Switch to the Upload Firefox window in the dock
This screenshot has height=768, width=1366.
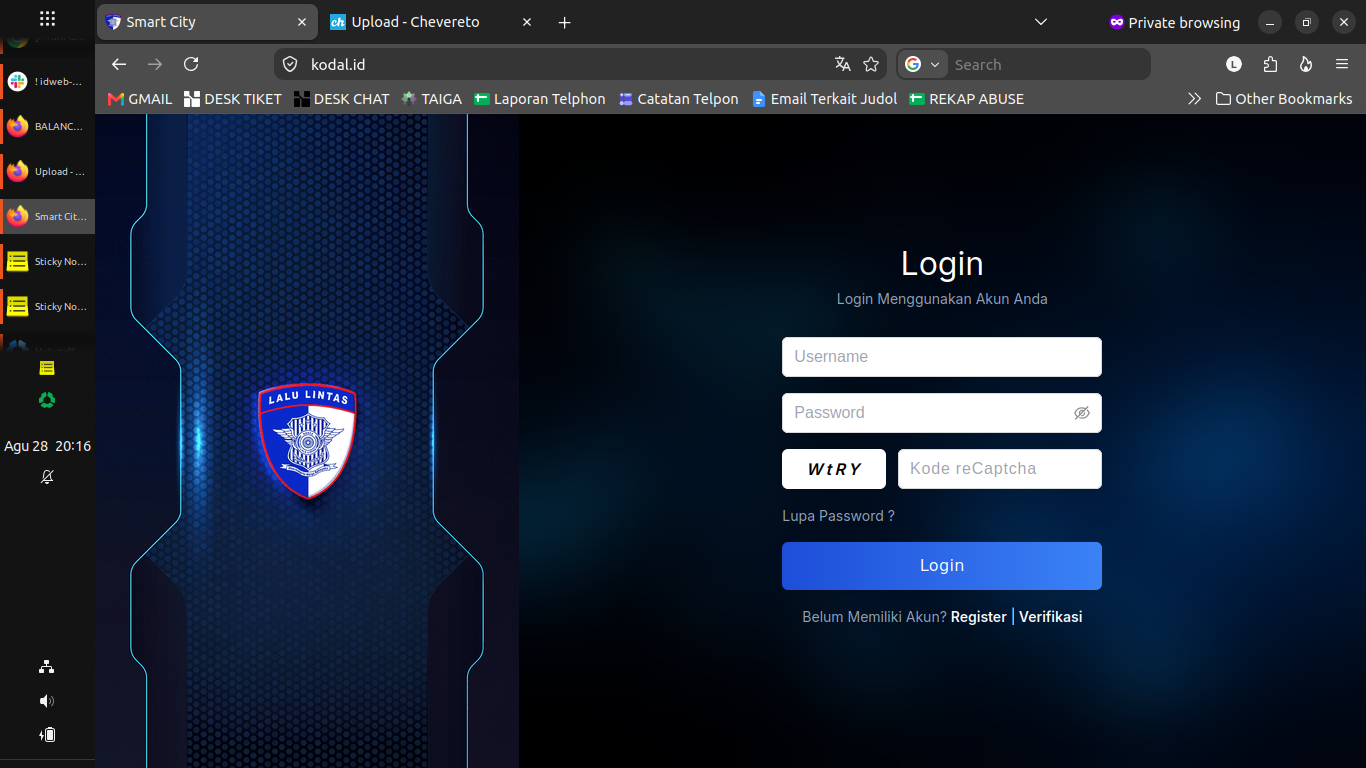coord(47,172)
